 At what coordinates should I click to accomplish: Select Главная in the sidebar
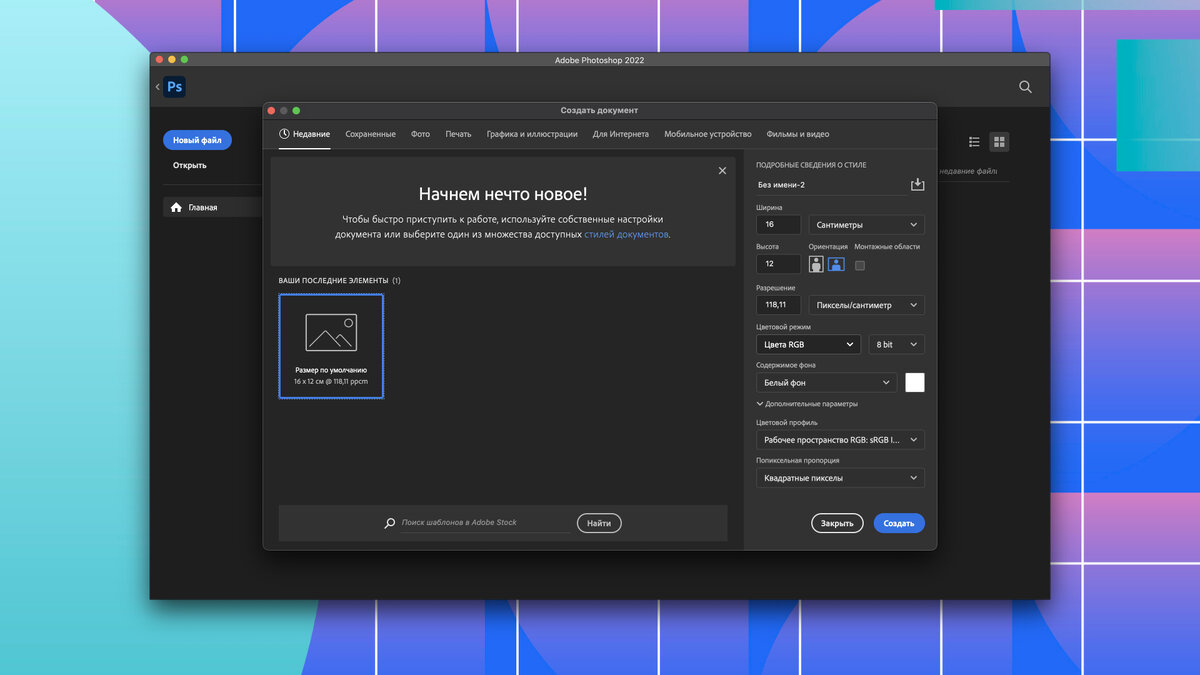(x=212, y=207)
